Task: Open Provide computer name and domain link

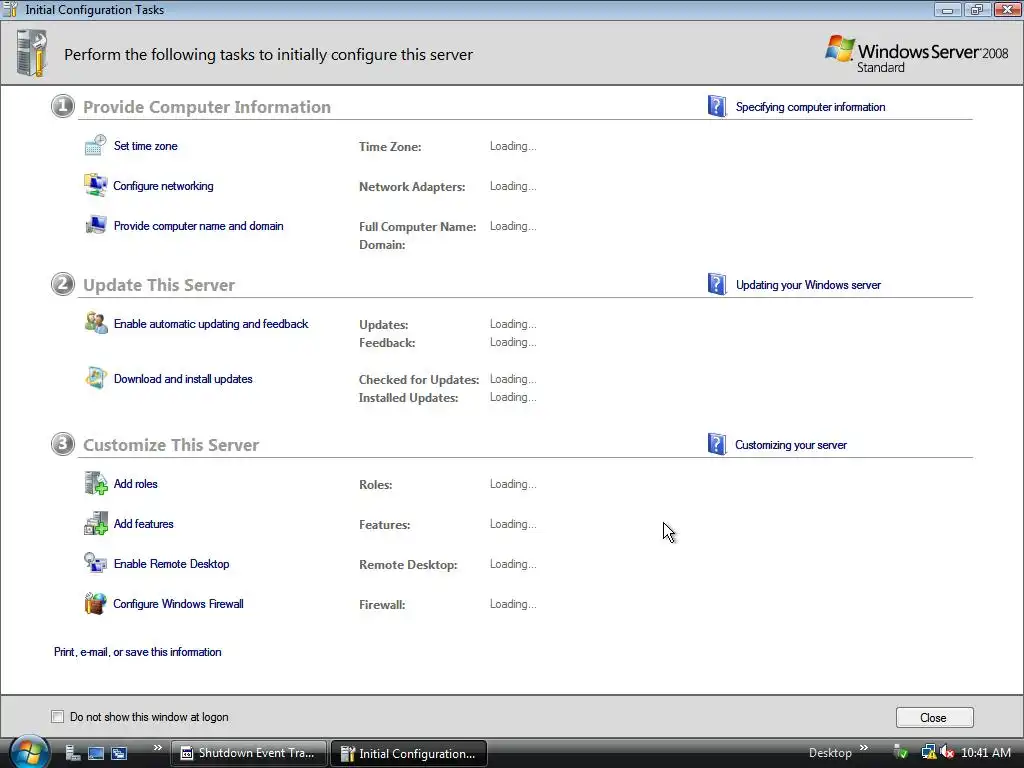Action: (199, 225)
